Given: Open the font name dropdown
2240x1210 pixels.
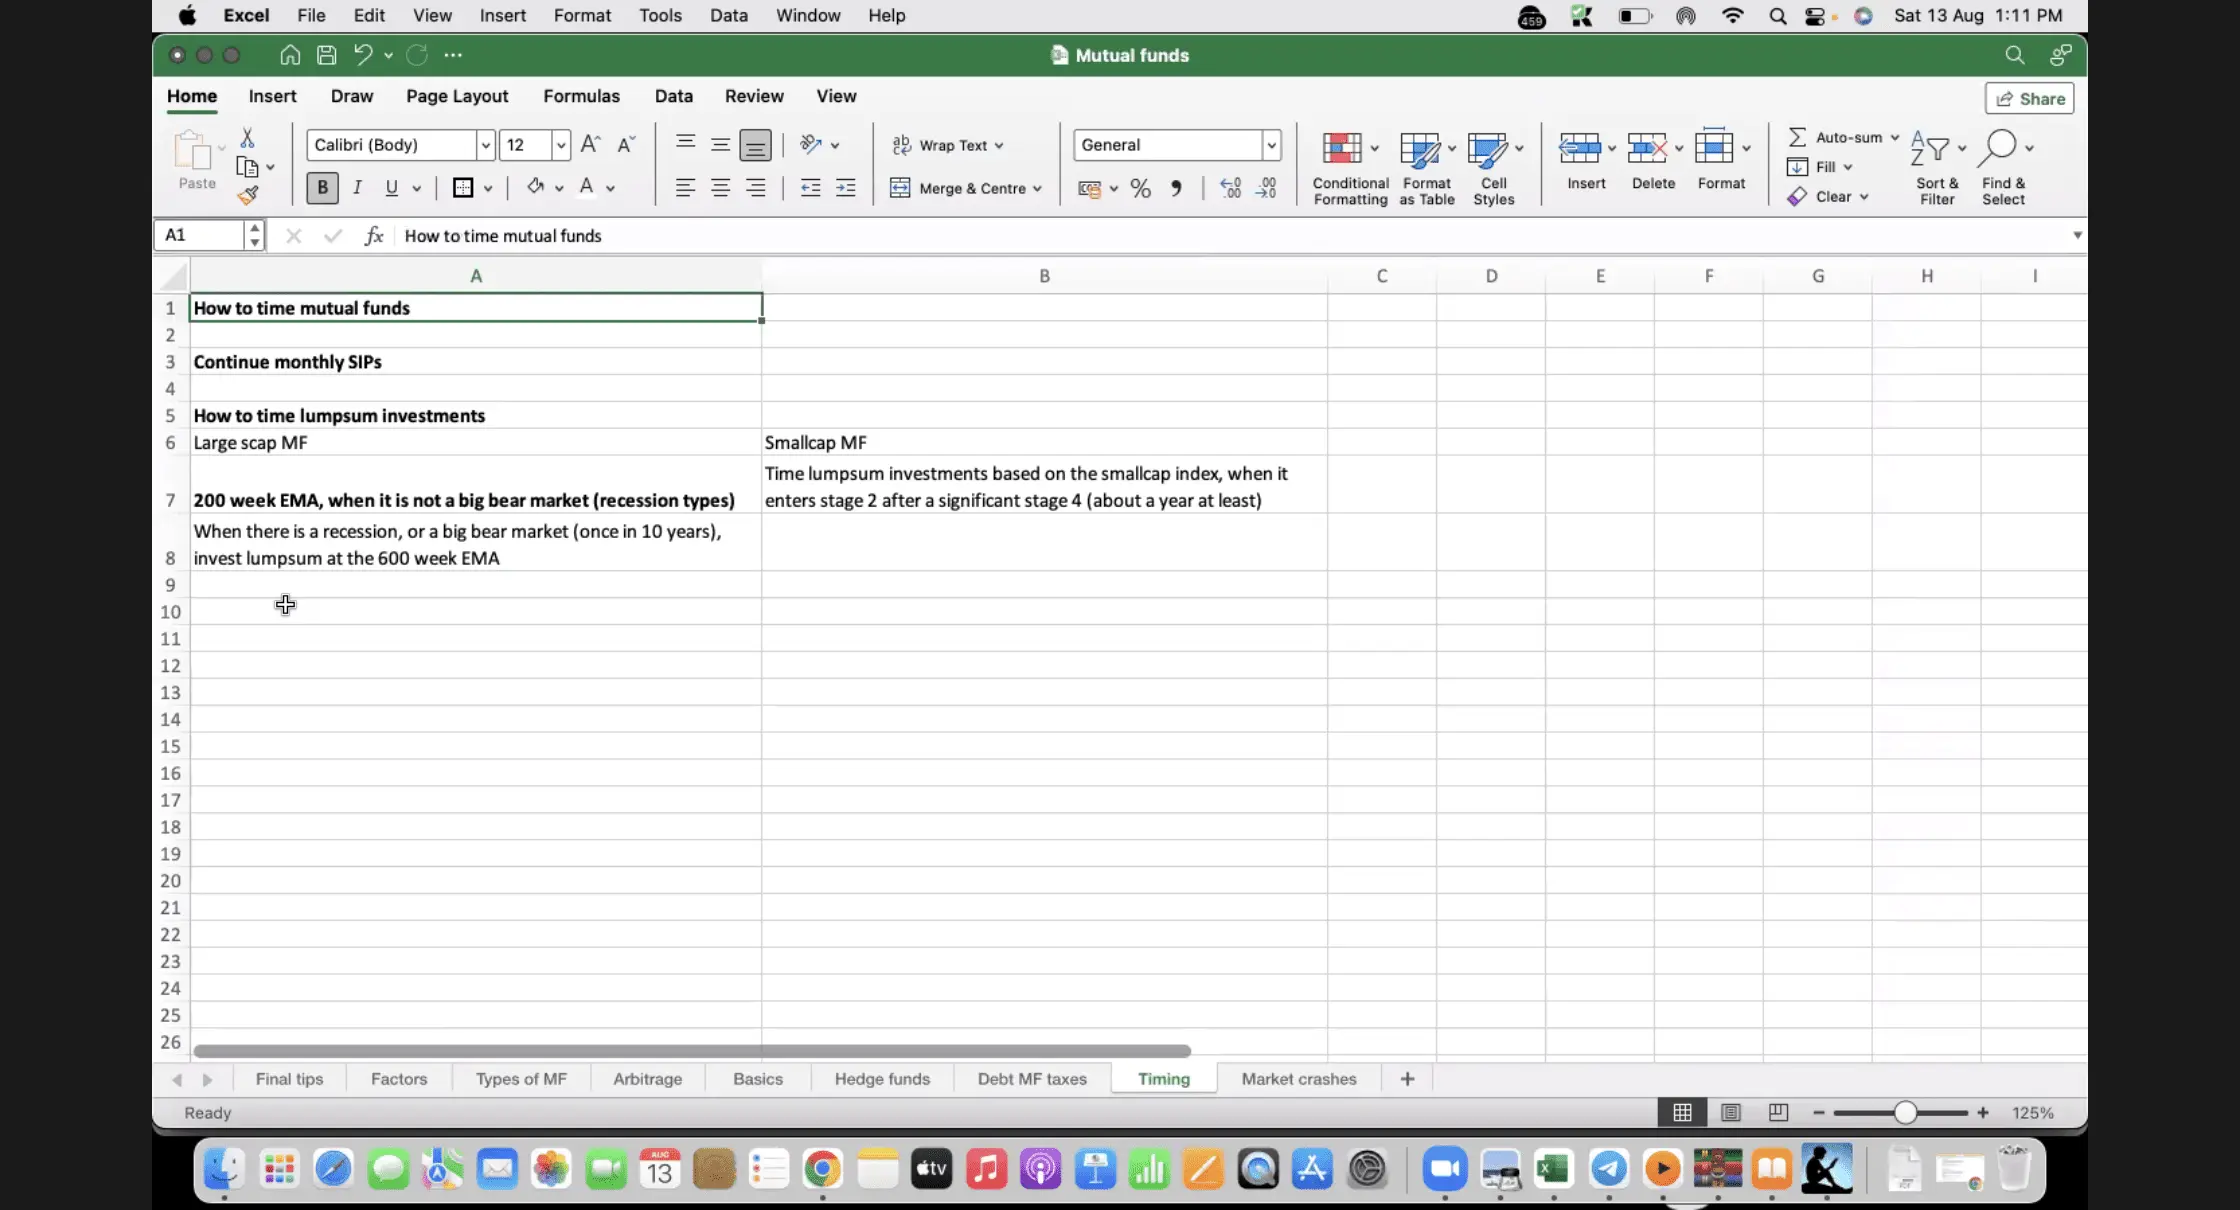Looking at the screenshot, I should (485, 145).
